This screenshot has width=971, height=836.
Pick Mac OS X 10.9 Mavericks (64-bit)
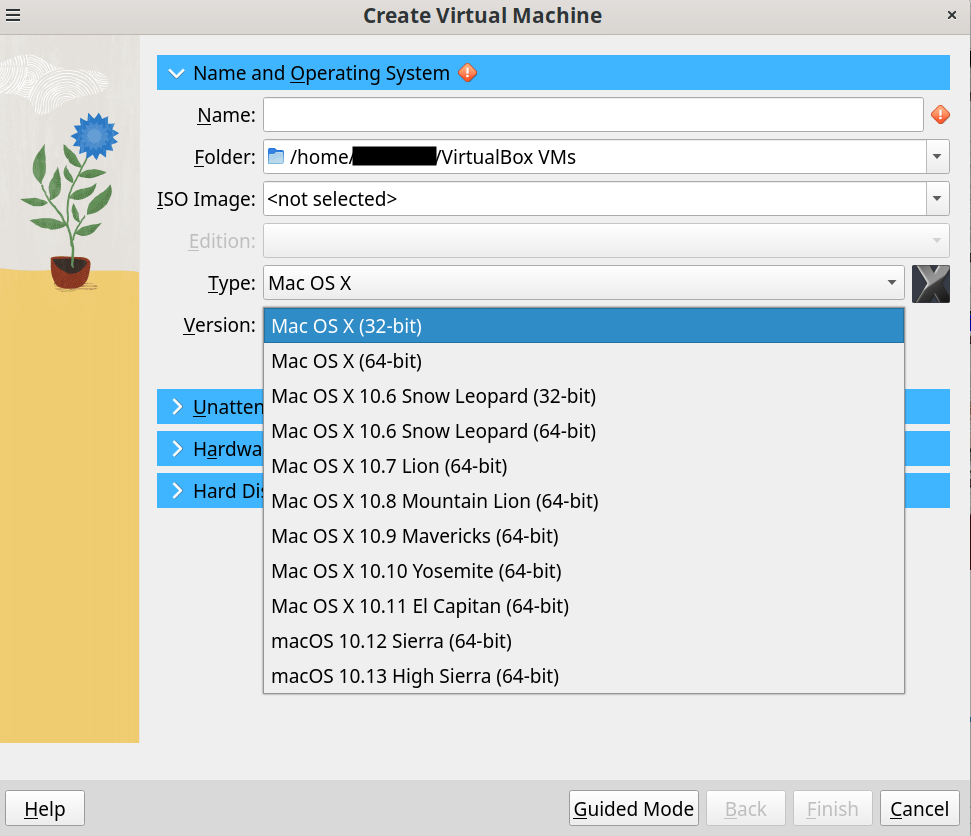click(x=583, y=536)
